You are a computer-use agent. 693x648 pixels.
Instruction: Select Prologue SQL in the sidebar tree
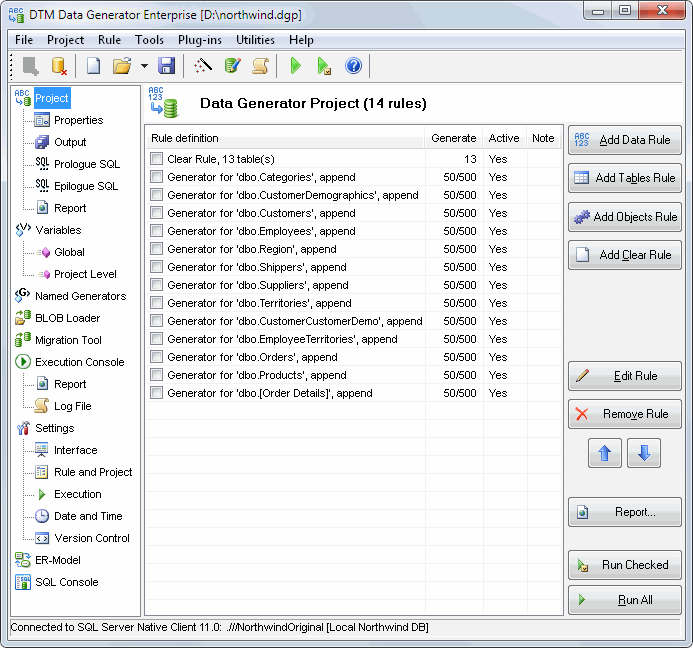coord(86,164)
